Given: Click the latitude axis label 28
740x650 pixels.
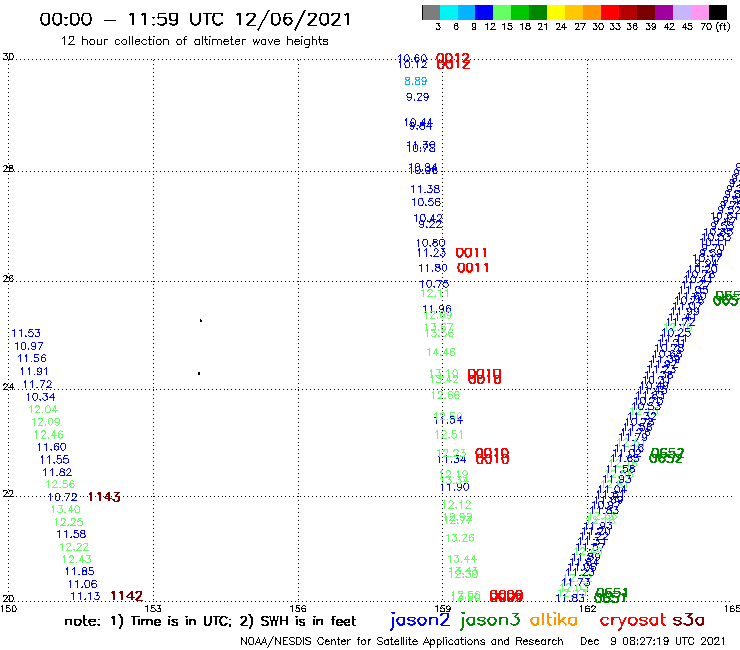Looking at the screenshot, I should (x=8, y=169).
